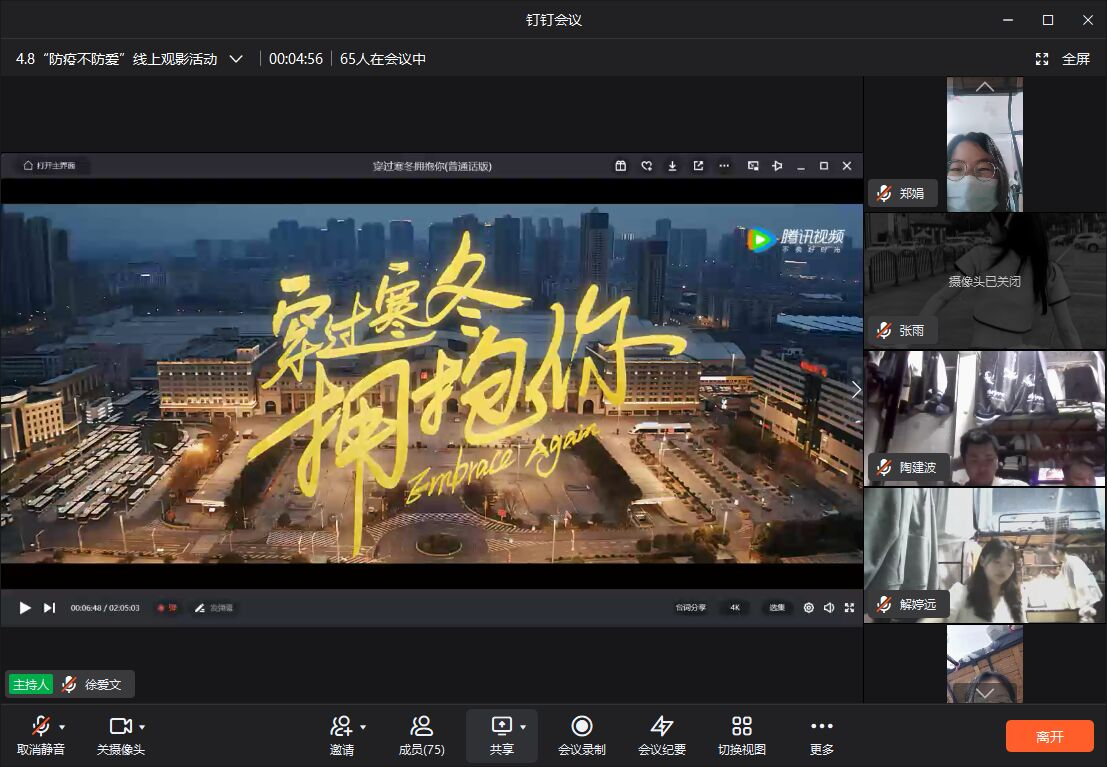Expand the 共享 share dropdown arrow
The image size is (1107, 767).
point(523,727)
